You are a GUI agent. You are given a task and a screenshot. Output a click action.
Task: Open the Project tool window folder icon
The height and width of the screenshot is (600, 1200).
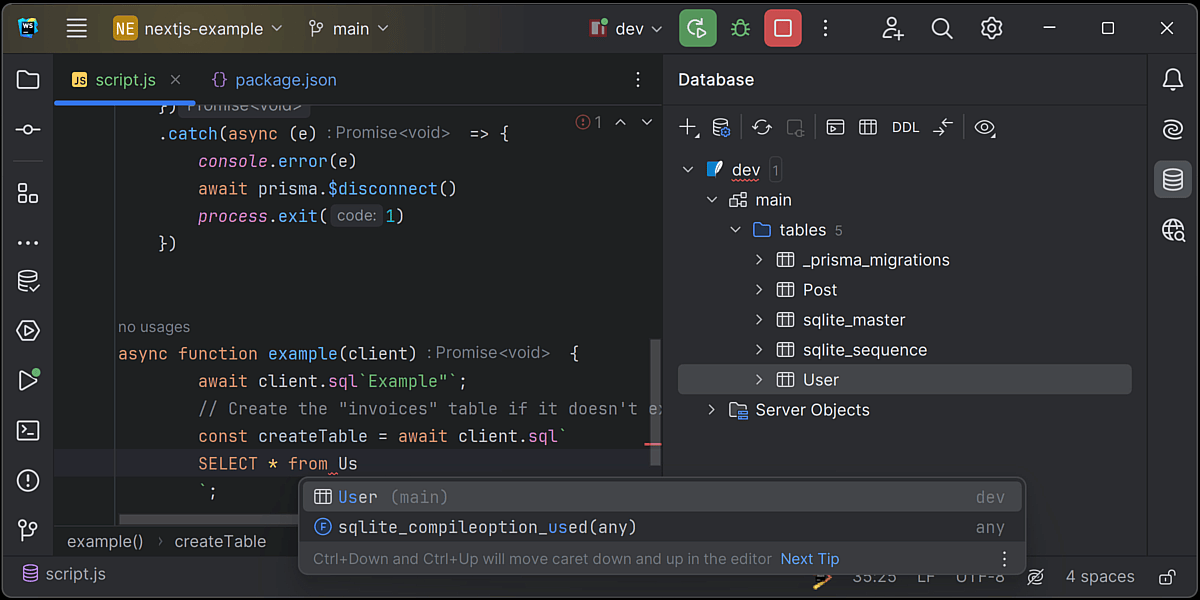pyautogui.click(x=28, y=80)
